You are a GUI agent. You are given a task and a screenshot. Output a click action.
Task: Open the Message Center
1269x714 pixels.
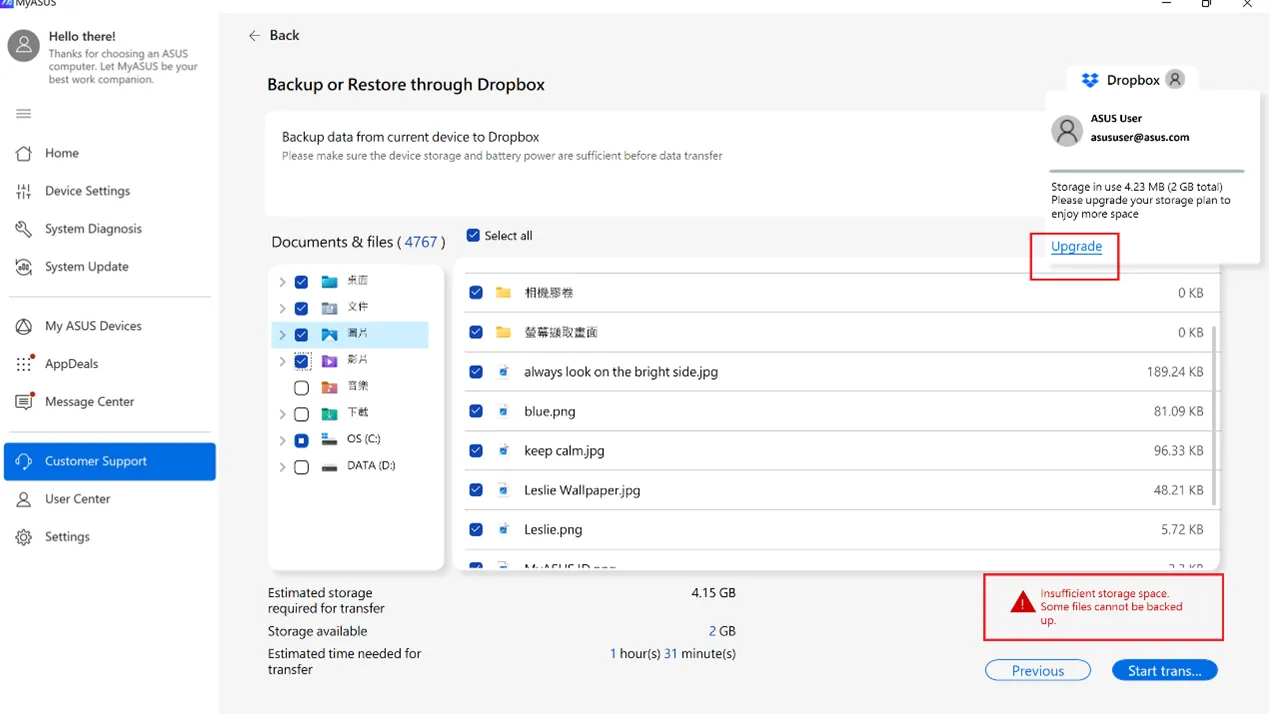click(x=90, y=401)
